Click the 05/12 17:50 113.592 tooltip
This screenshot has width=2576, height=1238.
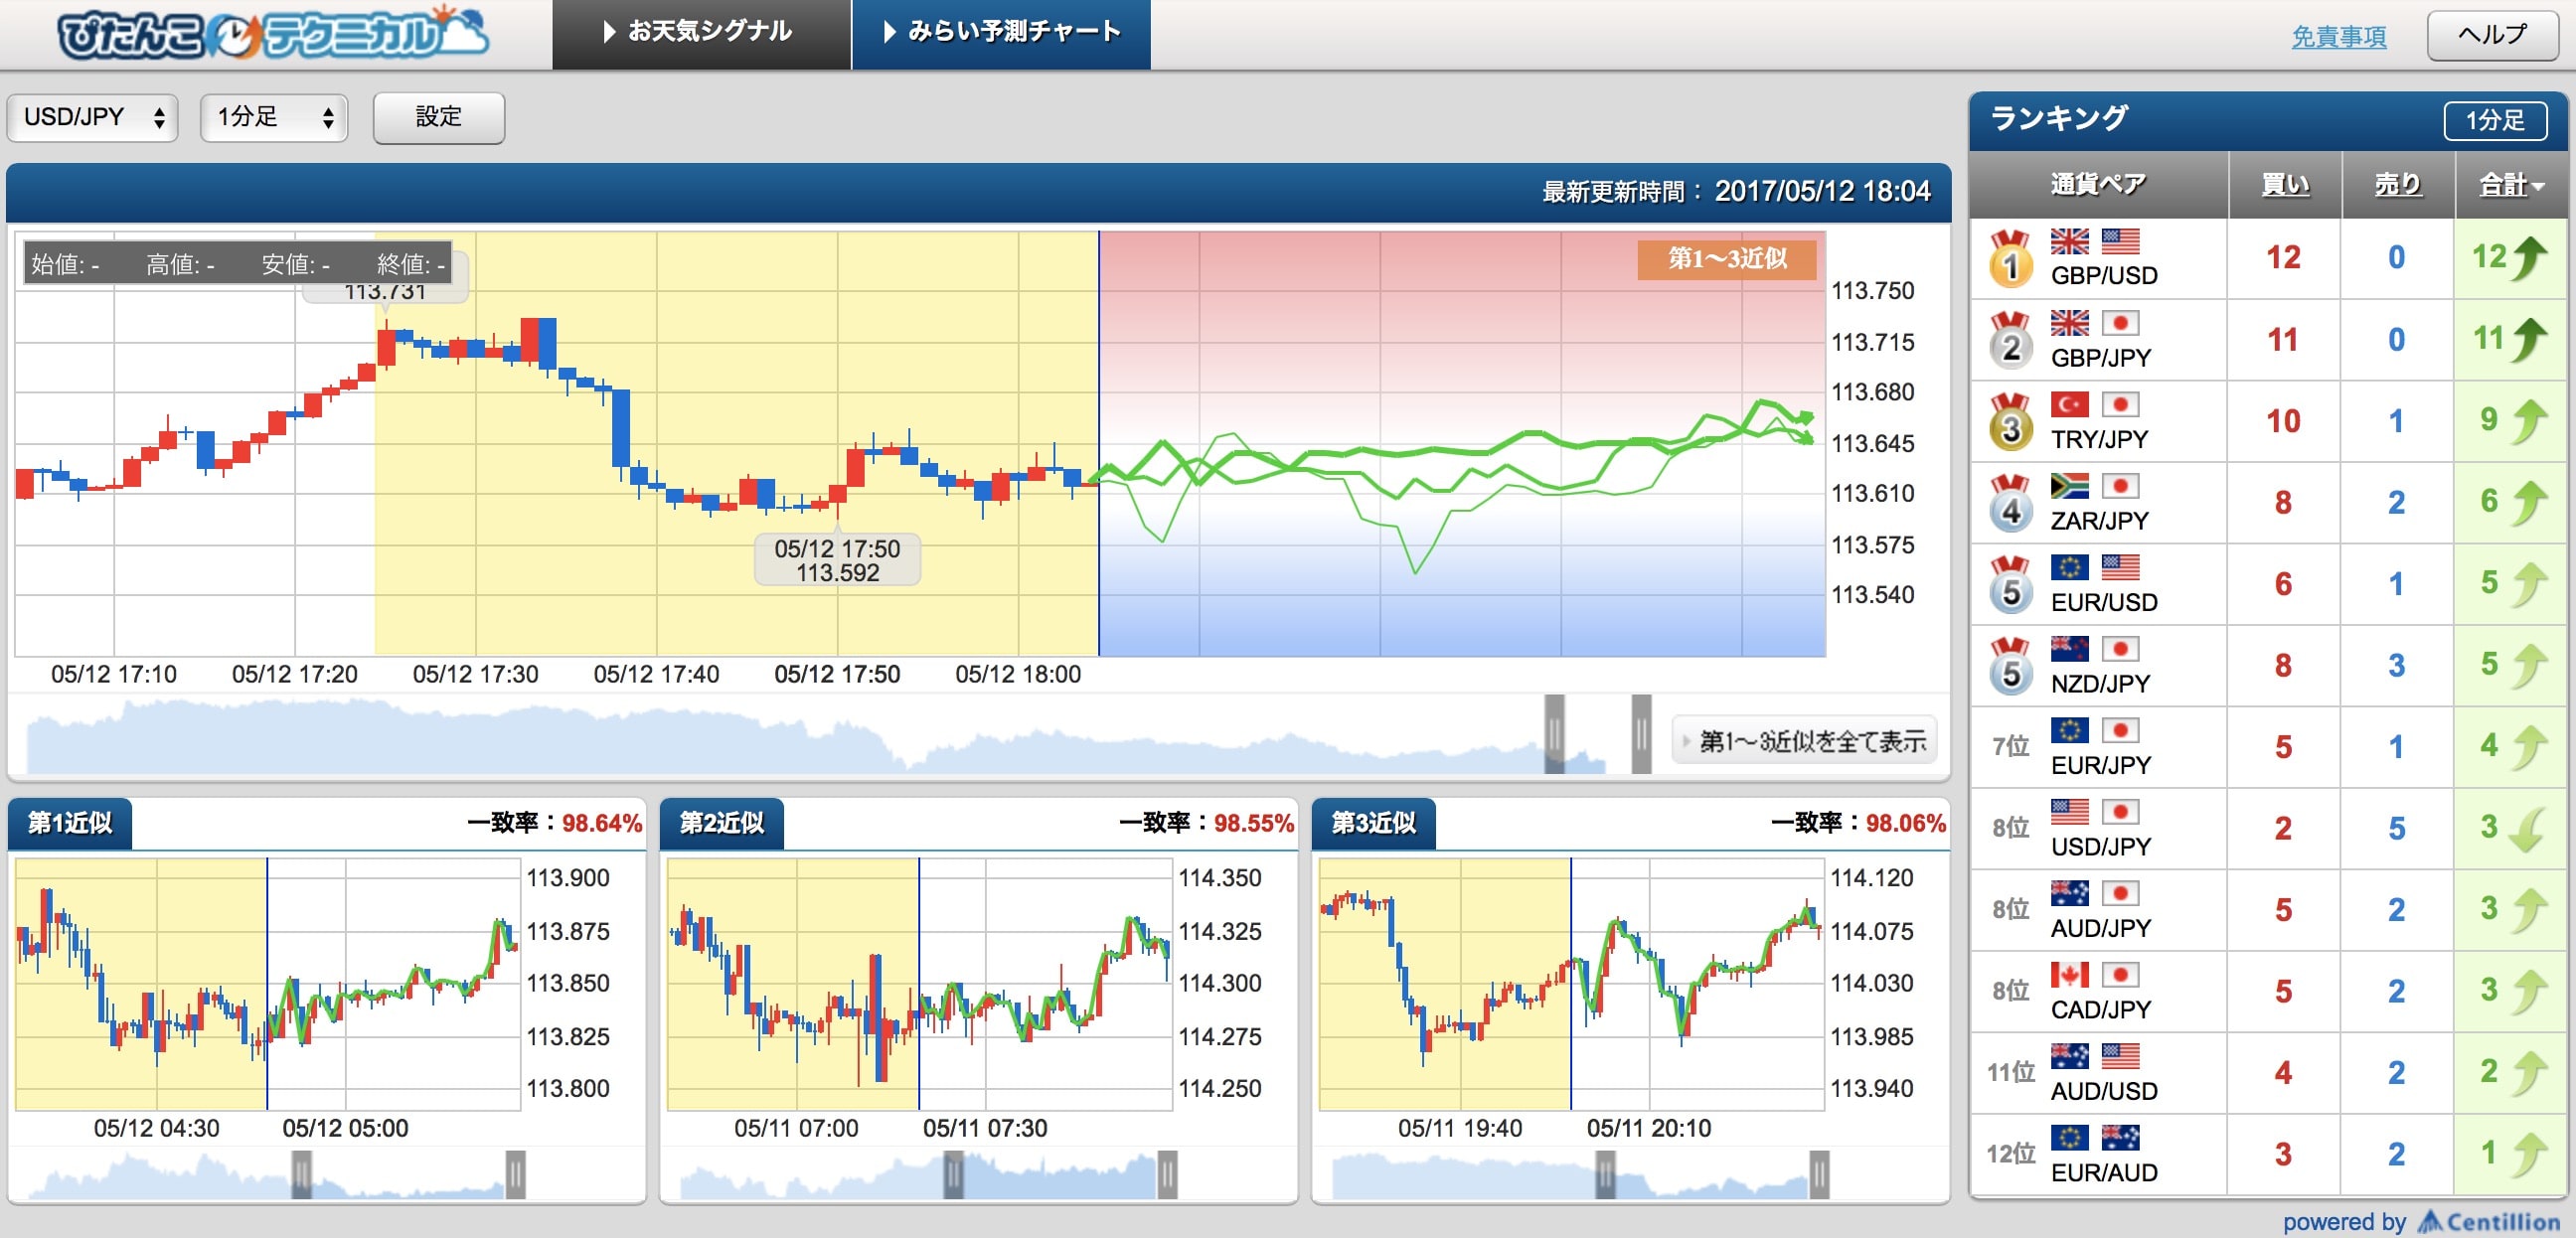(x=837, y=560)
